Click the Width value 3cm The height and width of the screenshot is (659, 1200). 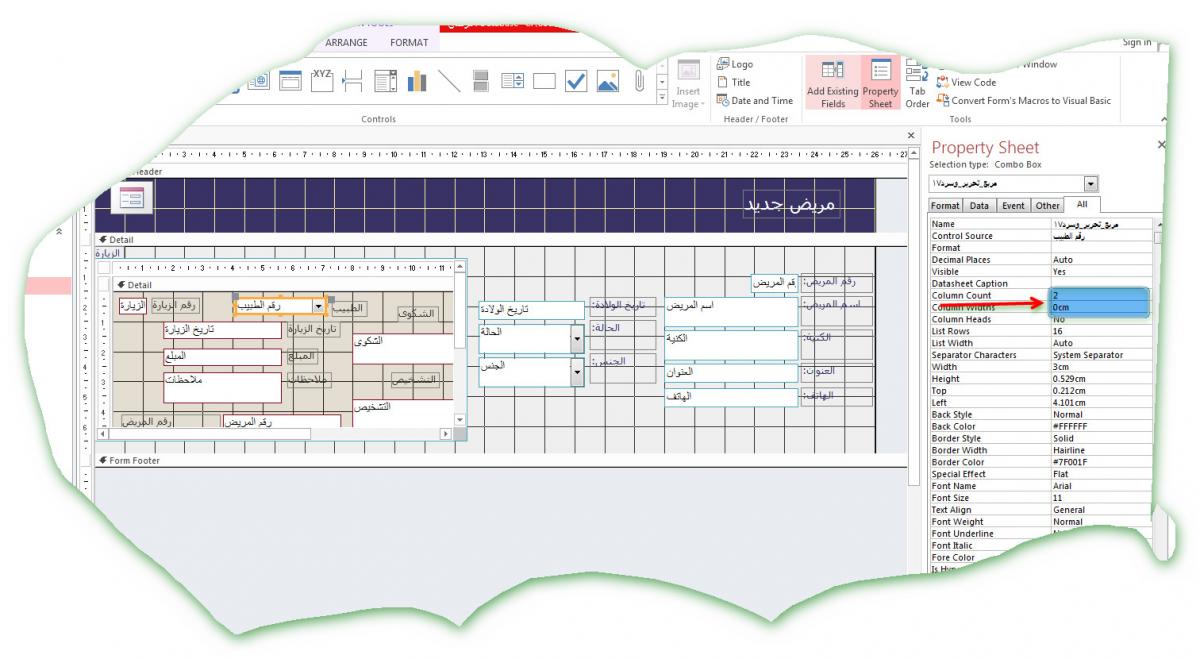pos(1101,367)
